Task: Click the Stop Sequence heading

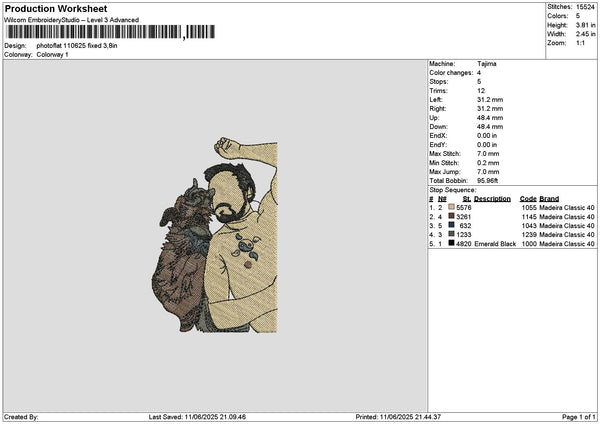Action: pyautogui.click(x=453, y=190)
